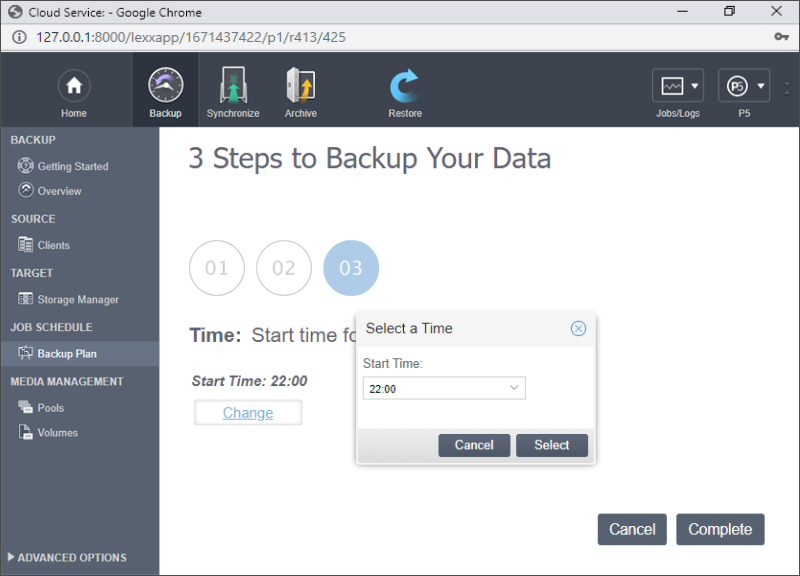
Task: Expand the Advanced Options section
Action: click(67, 558)
